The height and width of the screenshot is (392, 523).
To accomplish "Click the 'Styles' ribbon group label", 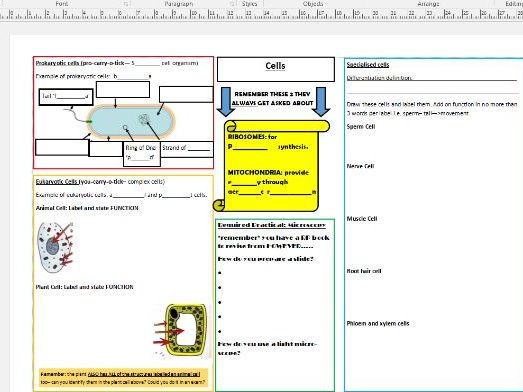I will 249,4.
